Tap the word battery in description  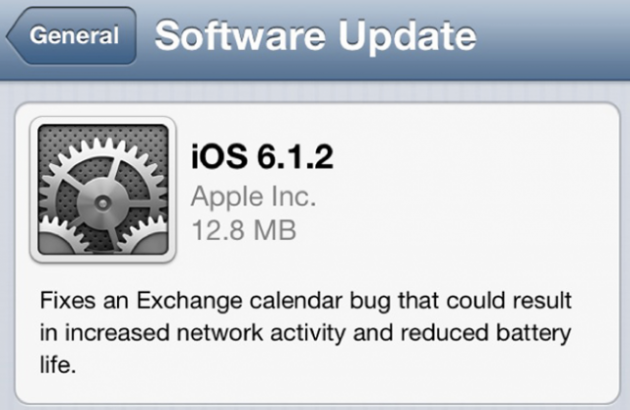click(534, 334)
